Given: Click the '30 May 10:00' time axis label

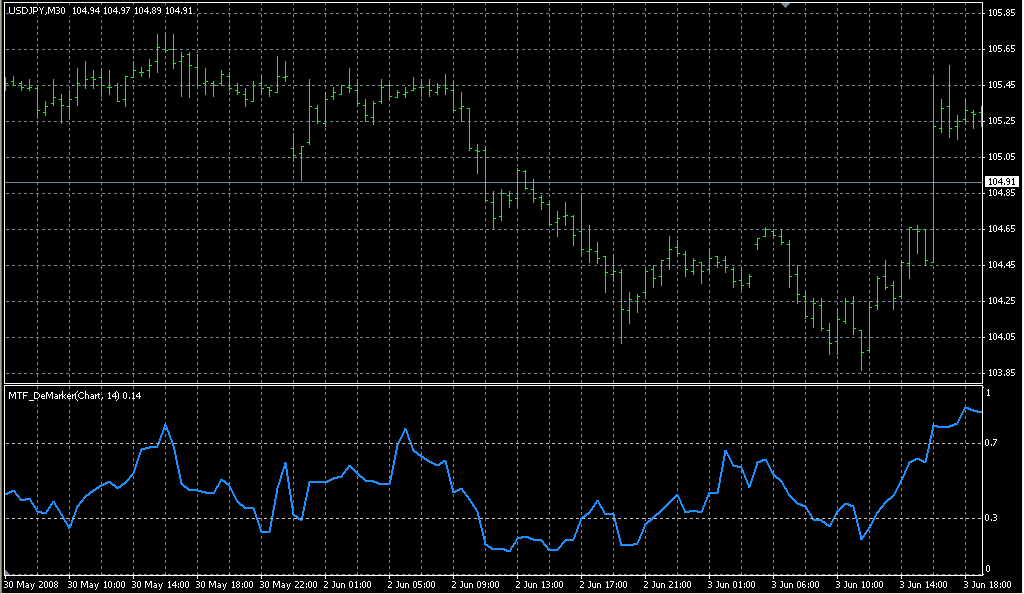Looking at the screenshot, I should (96, 585).
